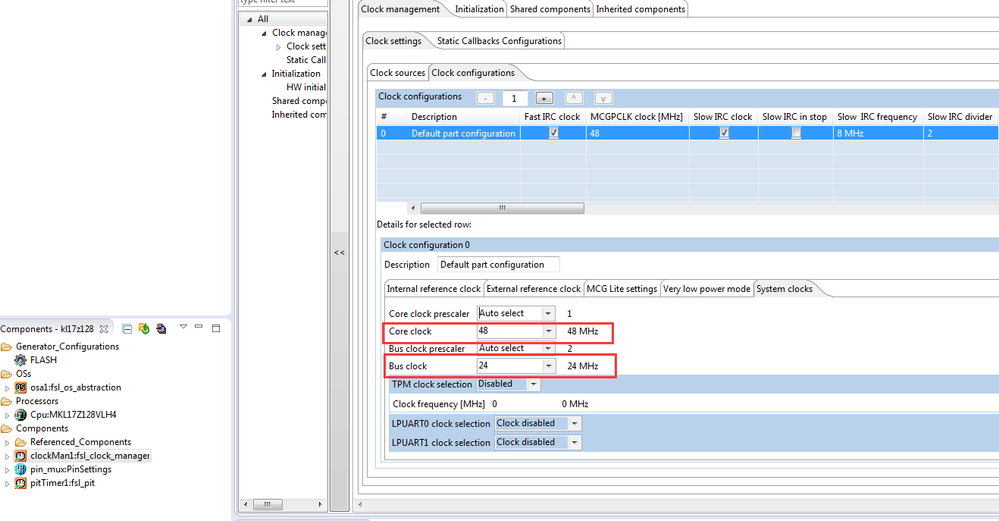
Task: Toggle Slow IRC in stop checkbox
Action: pos(796,133)
